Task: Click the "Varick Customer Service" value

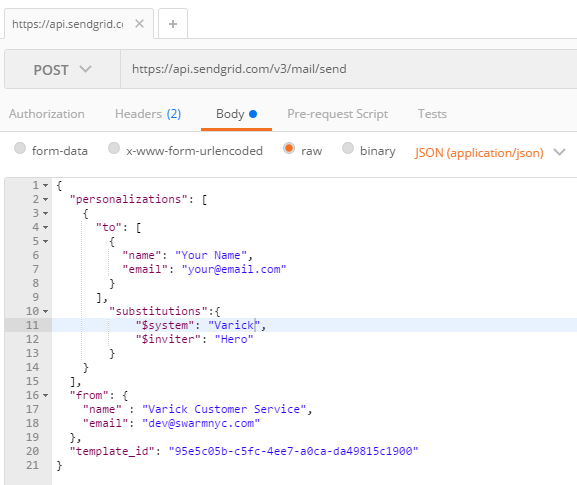Action: [224, 409]
